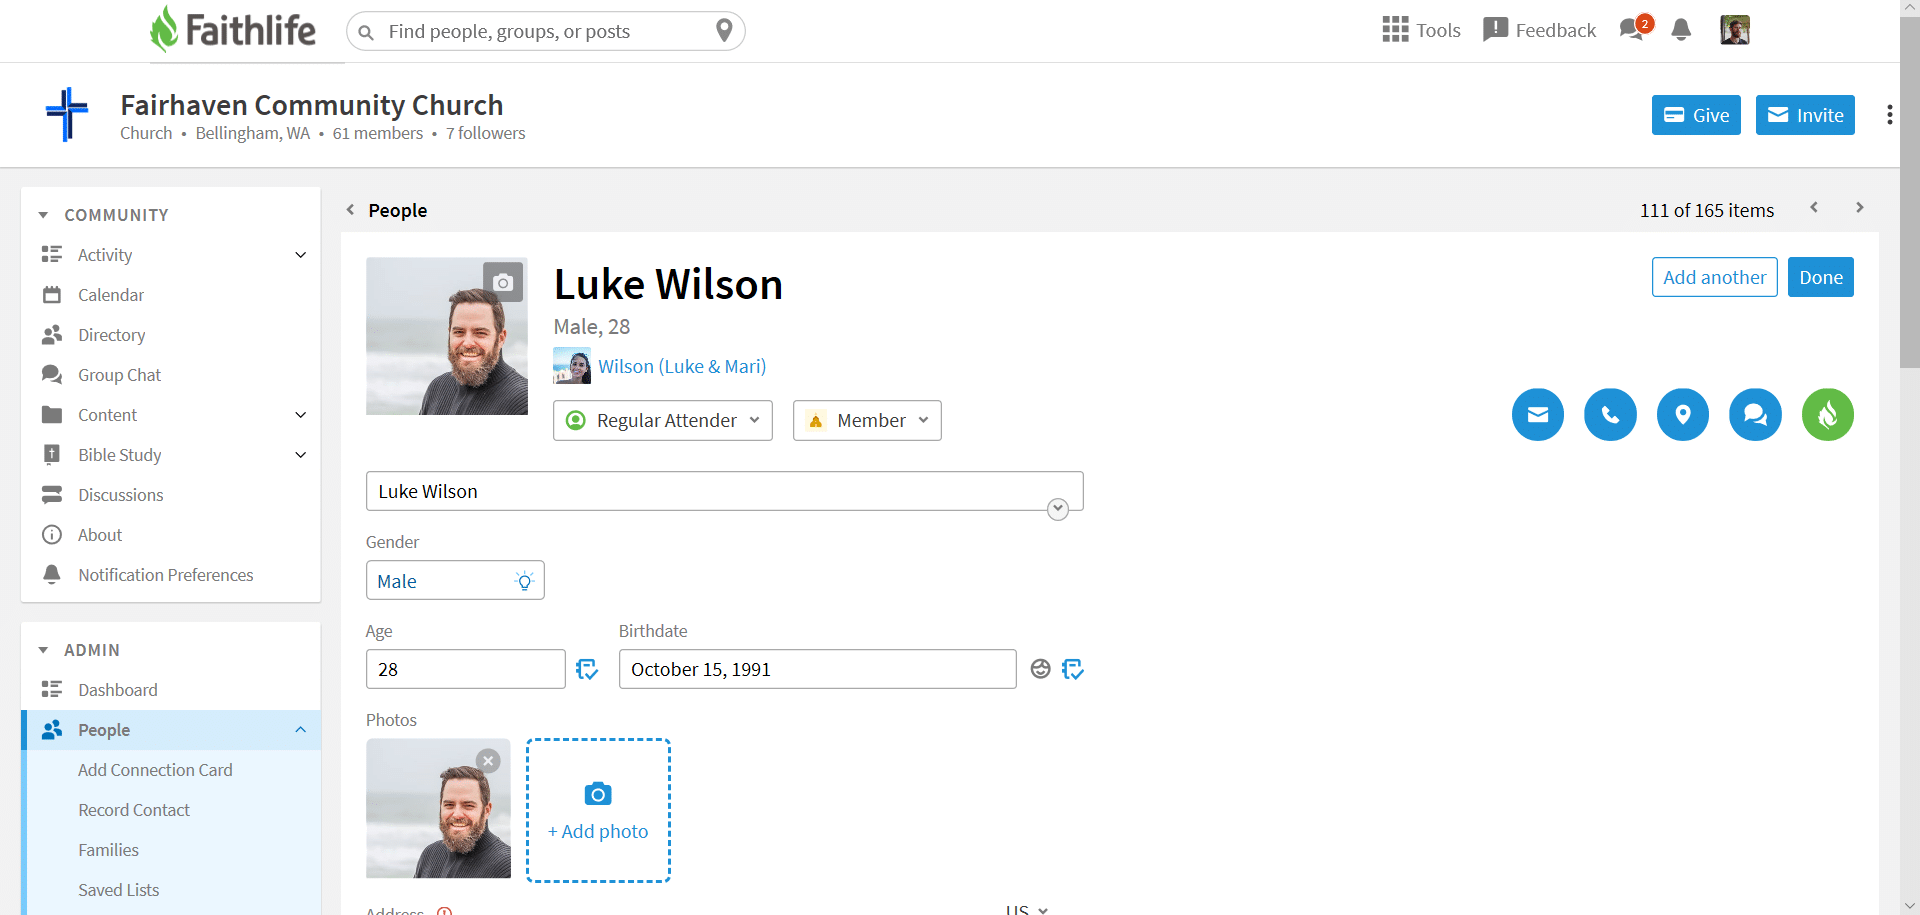
Task: Open Wilson (Luke & Mari) family link
Action: tap(682, 366)
